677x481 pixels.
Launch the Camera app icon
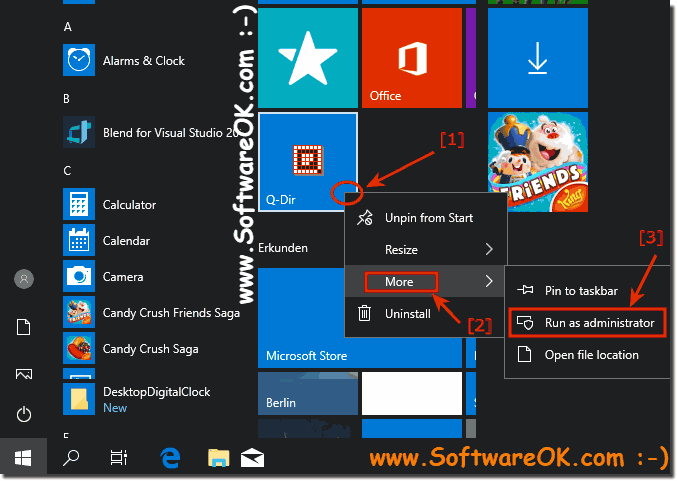coord(79,276)
